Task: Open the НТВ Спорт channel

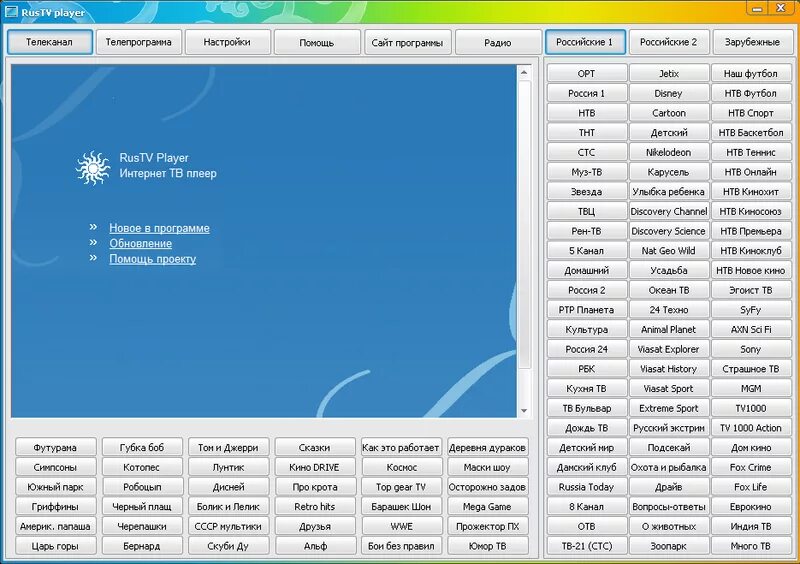Action: tap(751, 113)
